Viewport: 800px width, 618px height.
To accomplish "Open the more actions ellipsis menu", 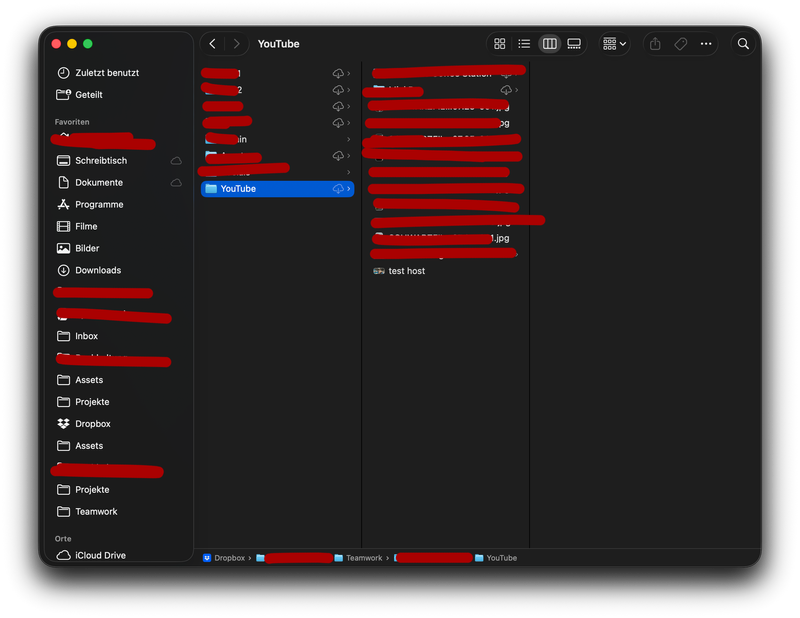I will click(706, 44).
